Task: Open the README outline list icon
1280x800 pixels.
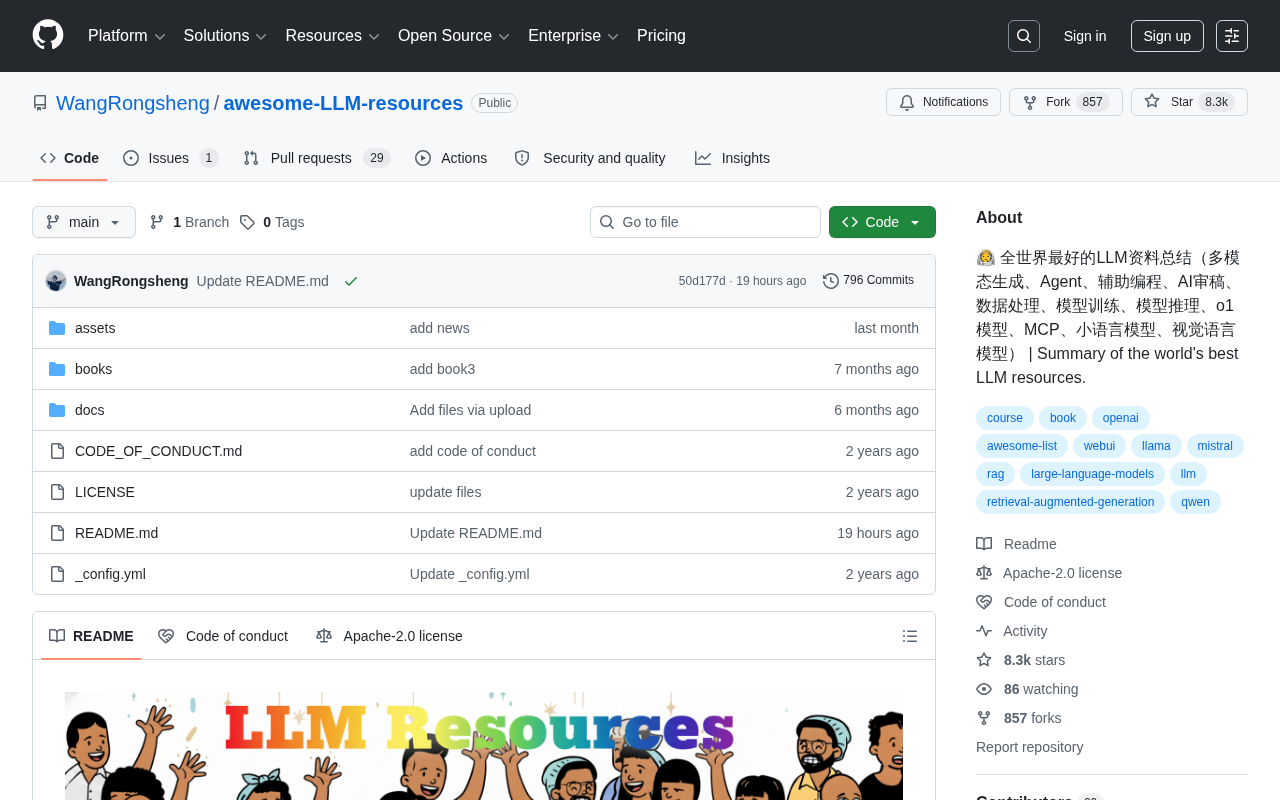Action: pos(910,636)
